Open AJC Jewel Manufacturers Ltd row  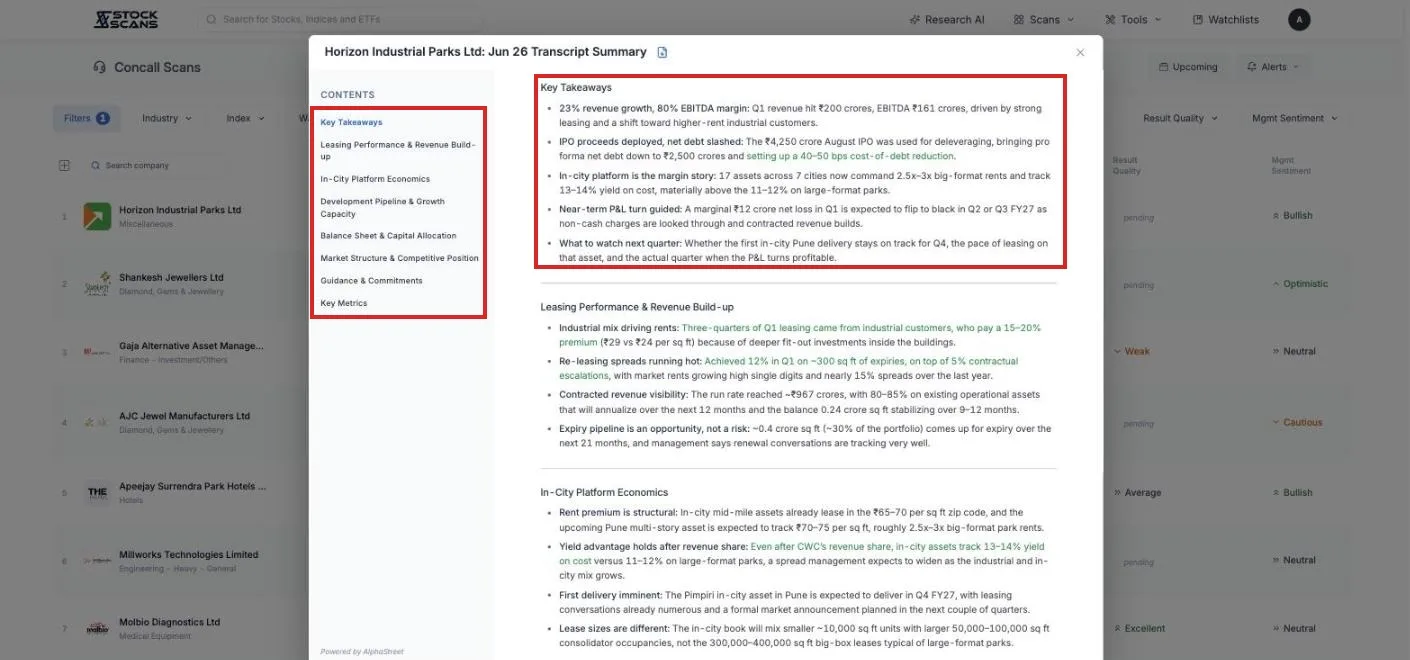click(x=184, y=416)
